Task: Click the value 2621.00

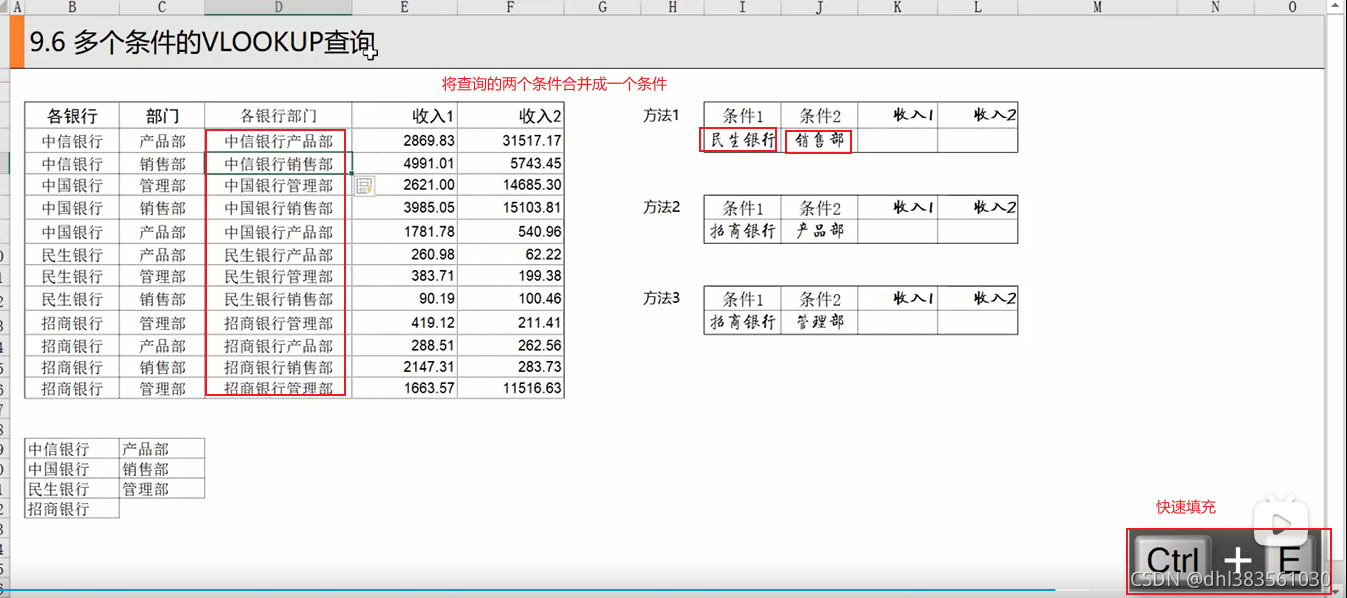Action: 429,185
